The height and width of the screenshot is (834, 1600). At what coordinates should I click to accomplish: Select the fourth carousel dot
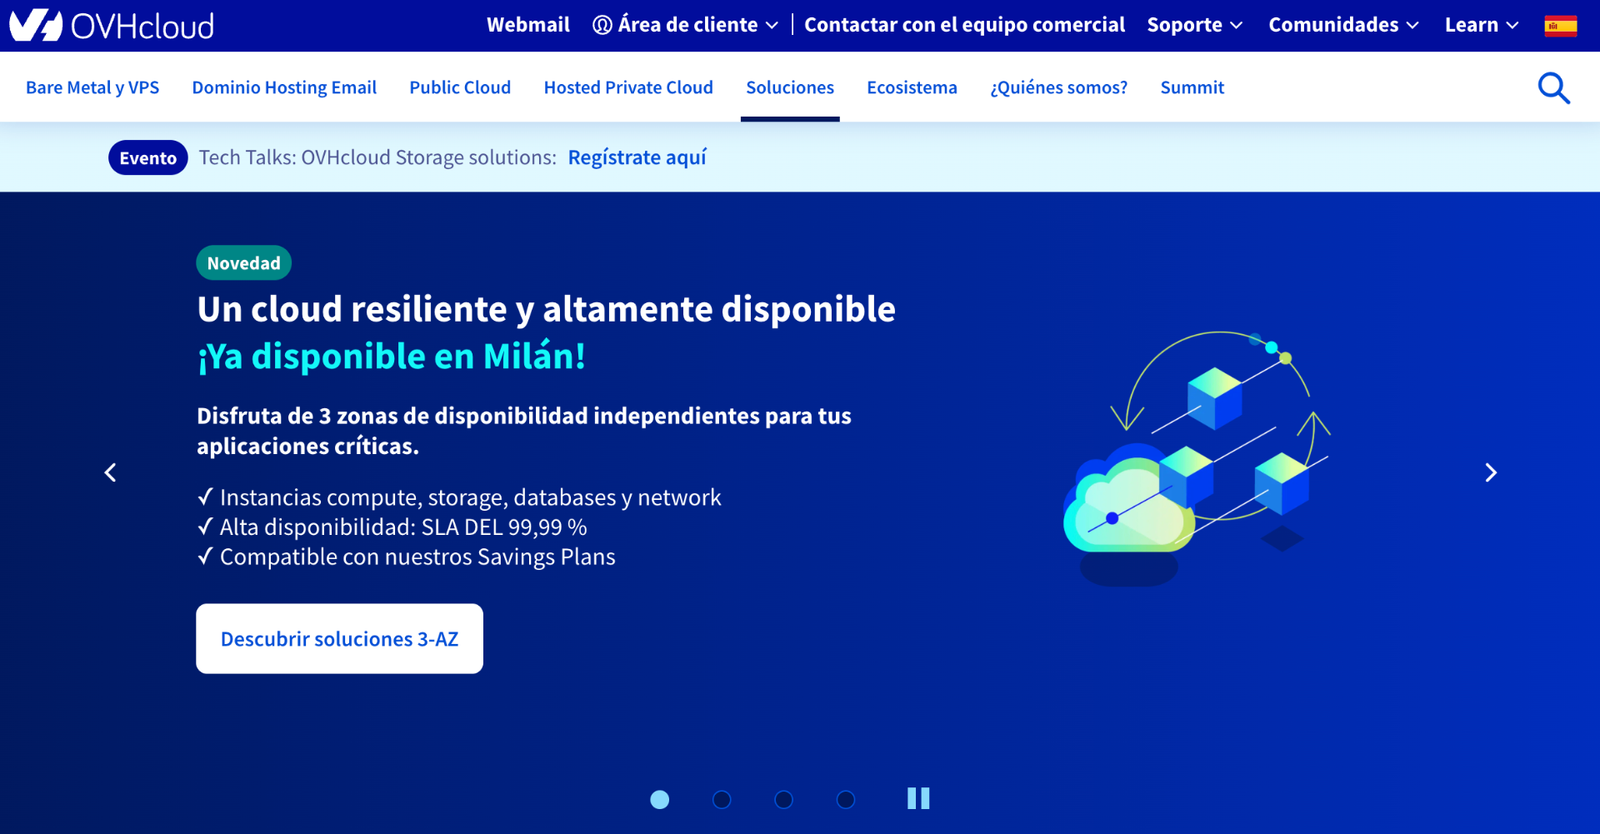tap(846, 799)
